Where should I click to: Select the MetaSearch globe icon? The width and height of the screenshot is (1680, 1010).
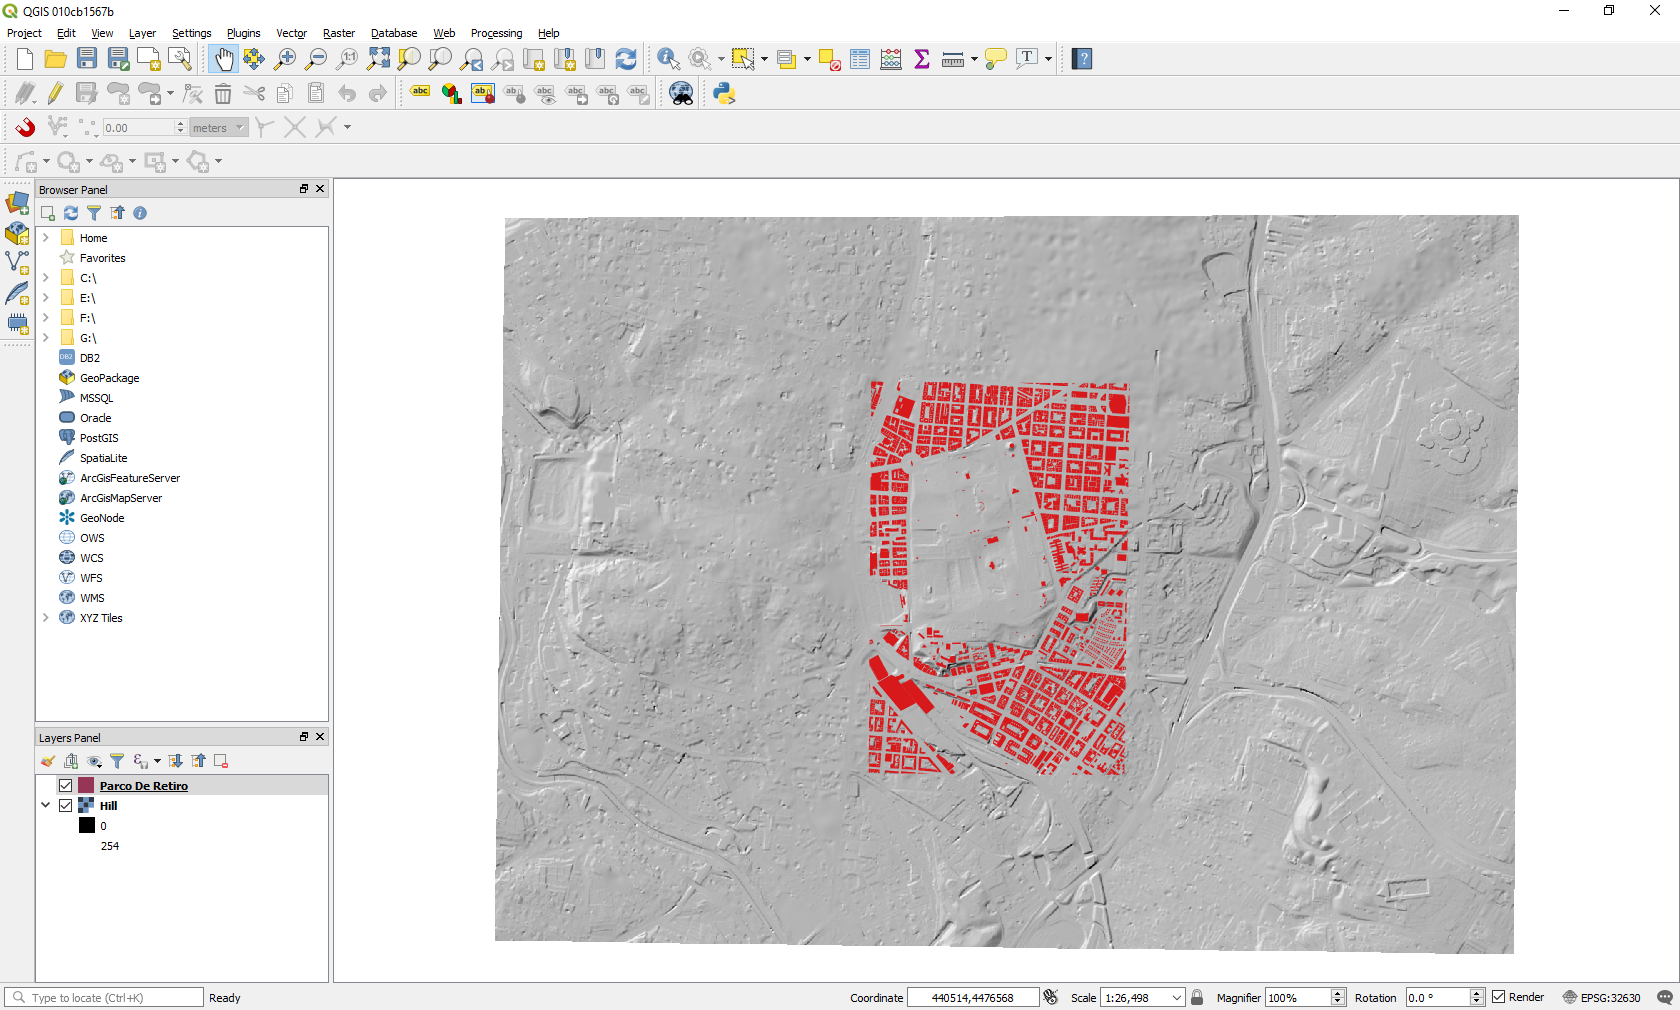681,93
